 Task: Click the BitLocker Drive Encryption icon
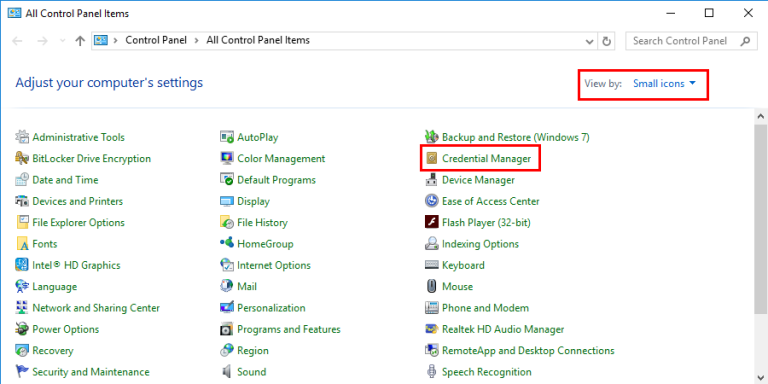click(x=22, y=159)
